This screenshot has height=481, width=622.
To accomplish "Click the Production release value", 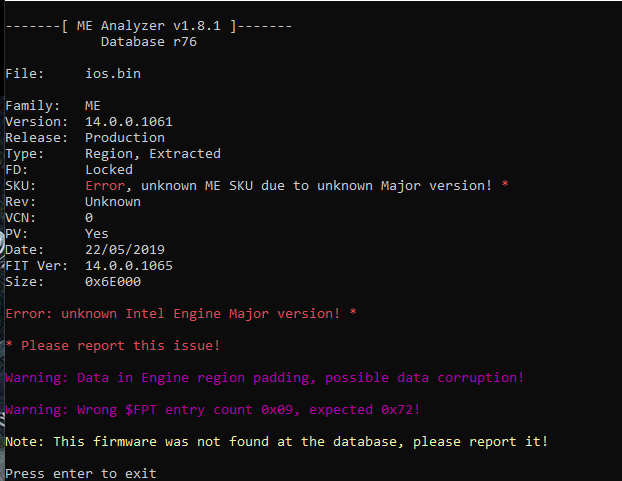I will pos(125,138).
